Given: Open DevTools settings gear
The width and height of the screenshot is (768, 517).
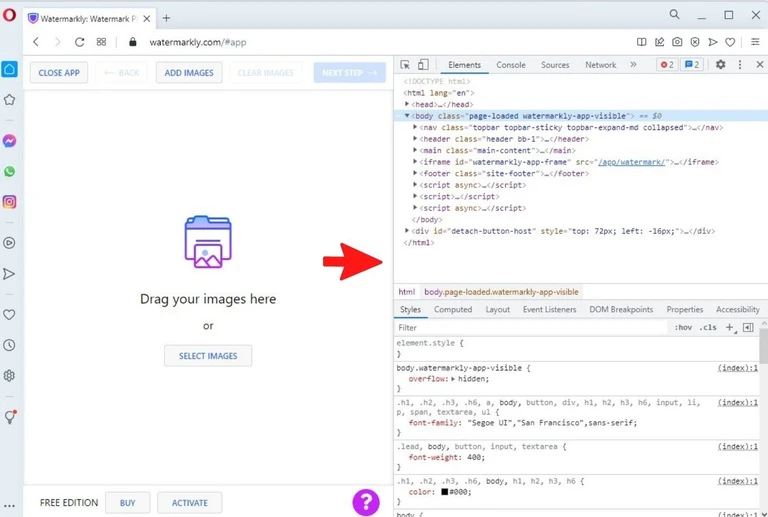Looking at the screenshot, I should coord(720,65).
